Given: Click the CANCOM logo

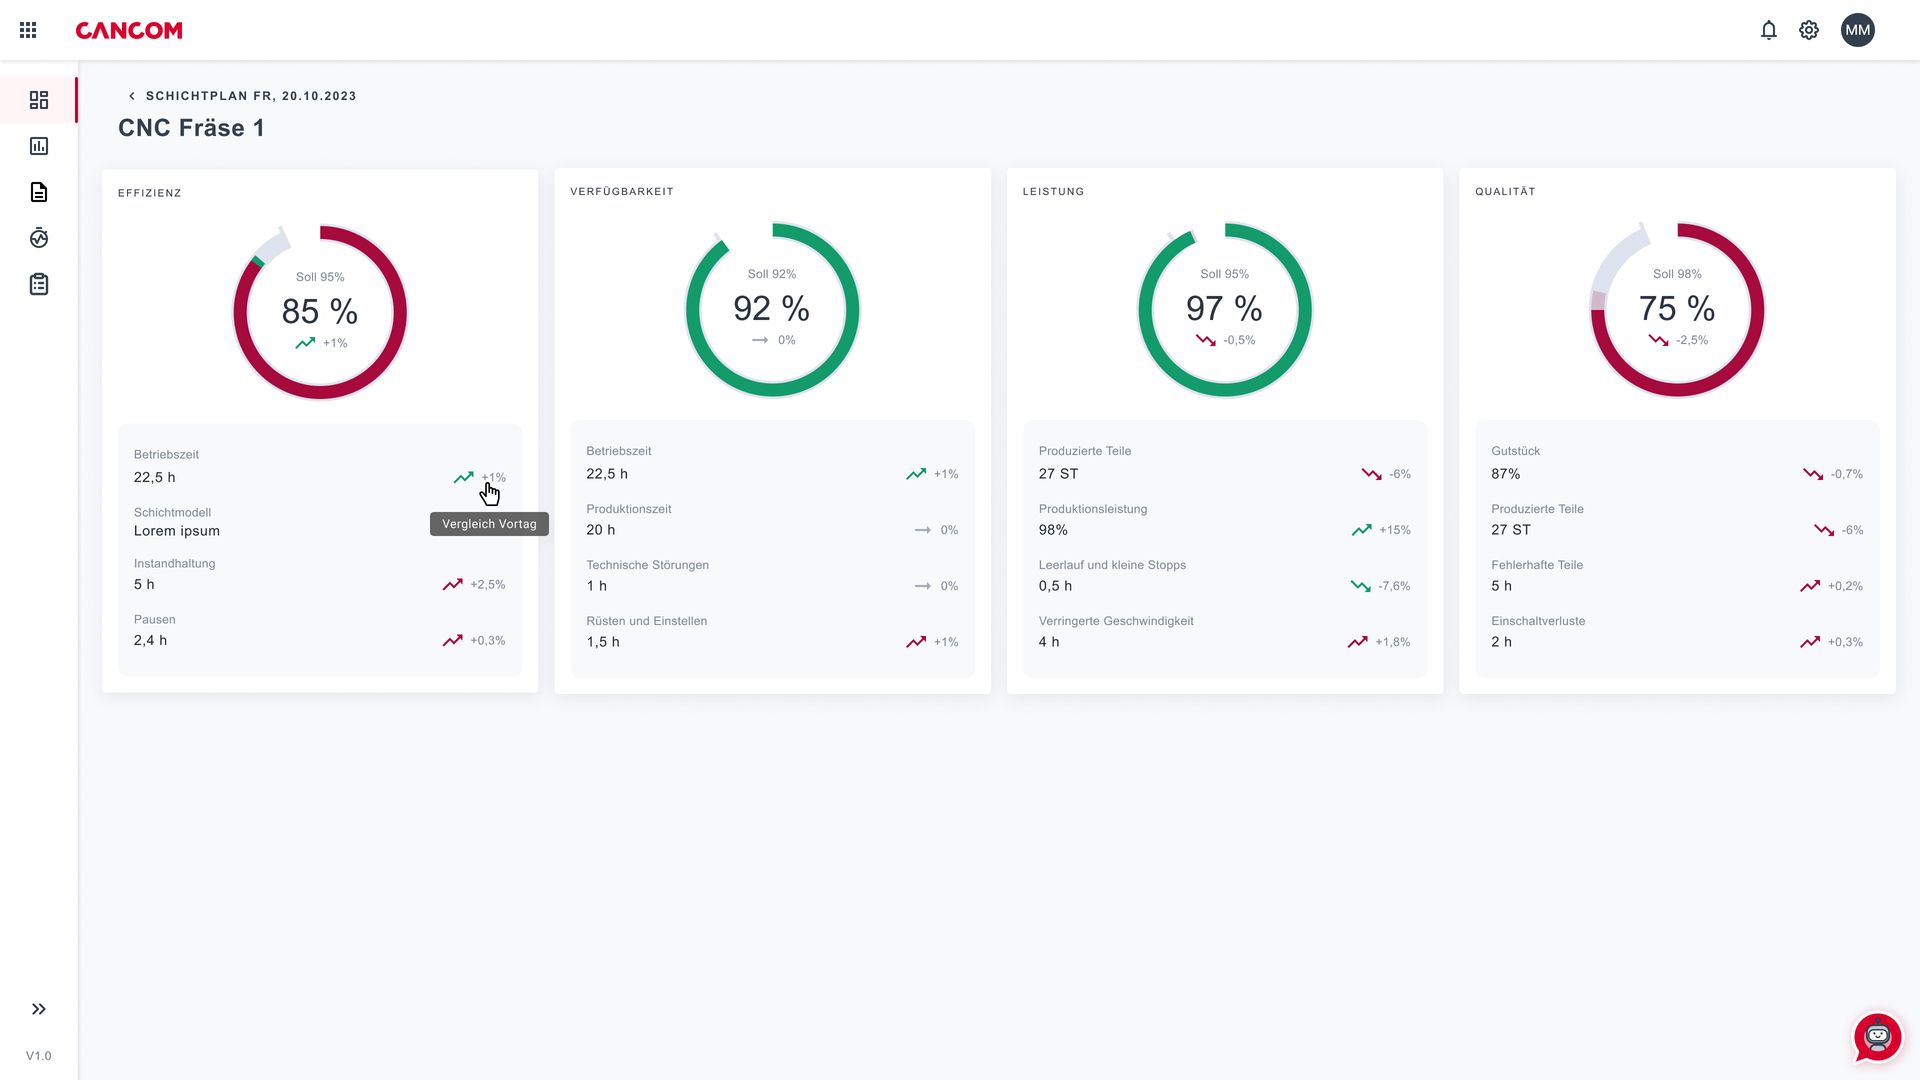Looking at the screenshot, I should tap(128, 30).
